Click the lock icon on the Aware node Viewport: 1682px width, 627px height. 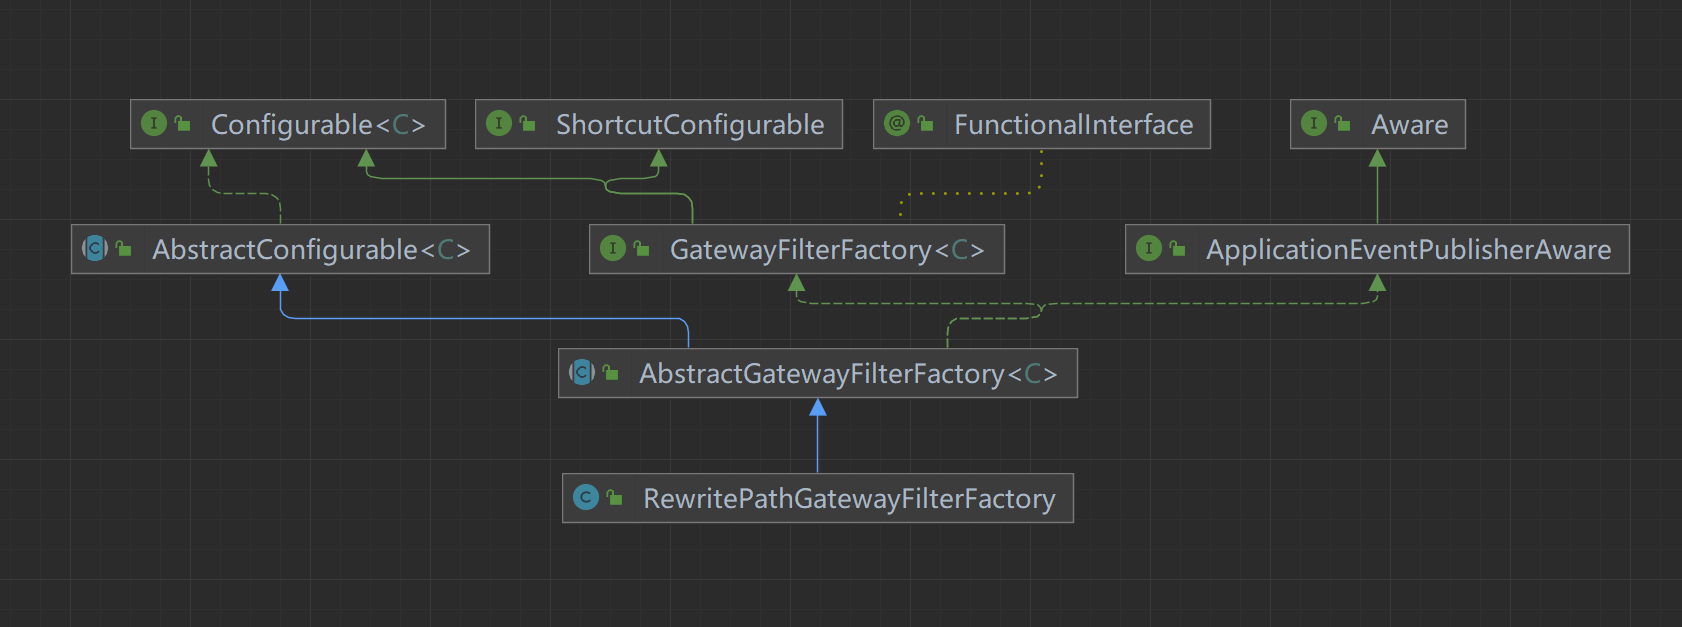[x=1342, y=124]
